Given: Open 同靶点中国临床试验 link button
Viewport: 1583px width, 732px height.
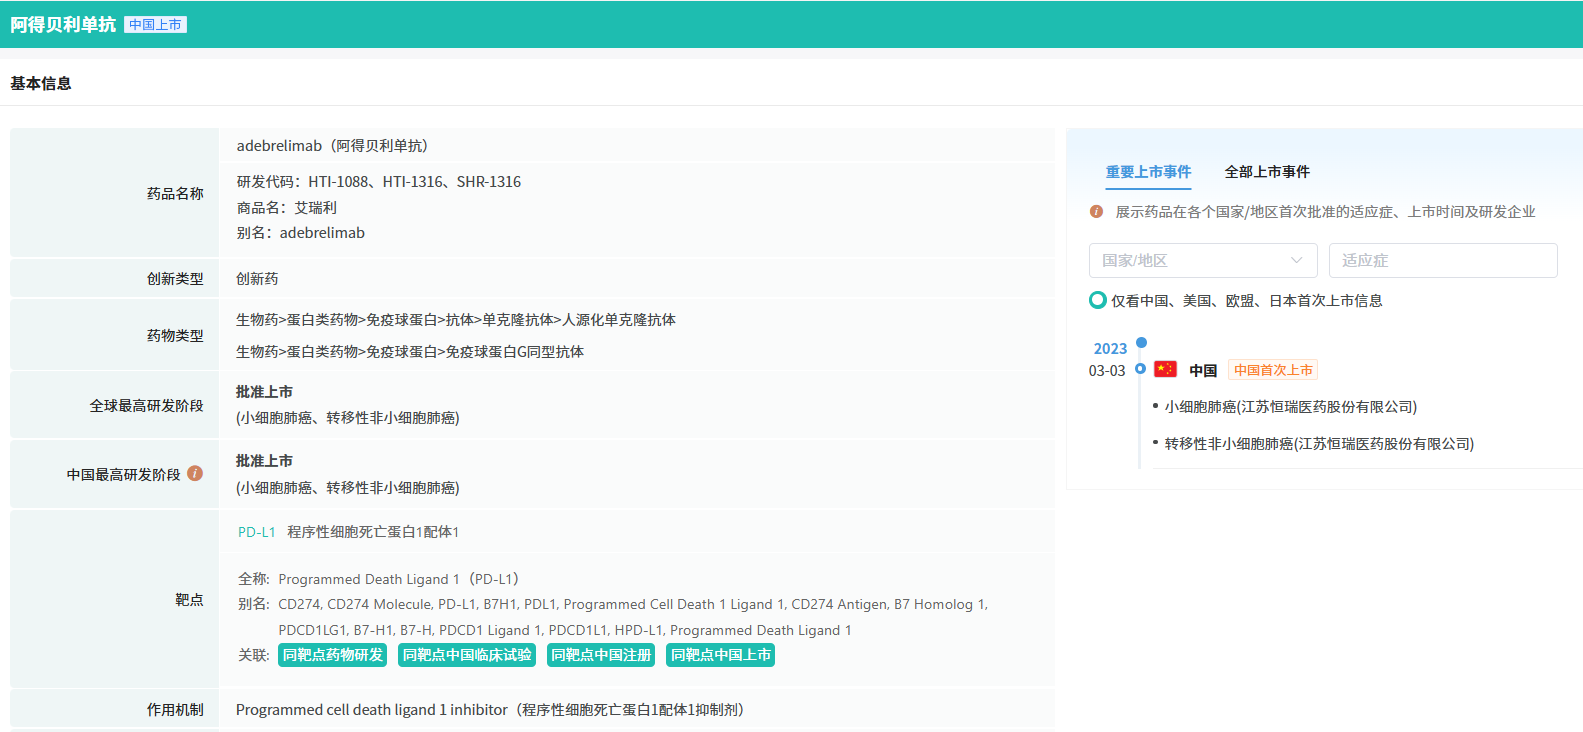Looking at the screenshot, I should pos(467,655).
